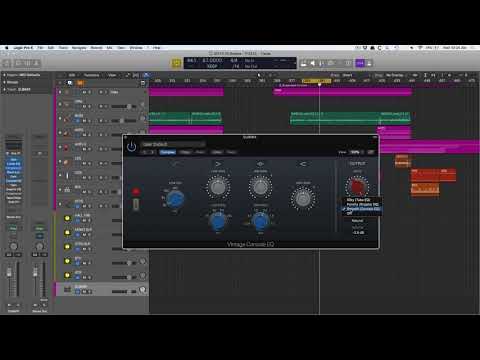This screenshot has width=480, height=360.
Task: Click the Copy button in the plugin header
Action: pyautogui.click(x=185, y=152)
